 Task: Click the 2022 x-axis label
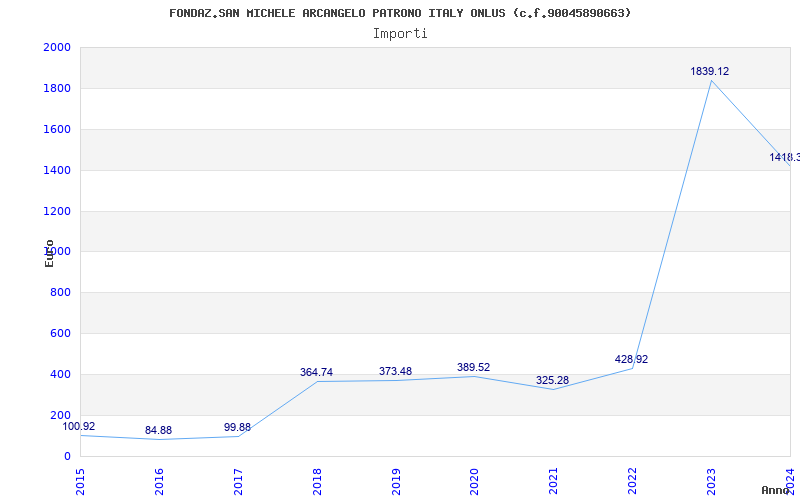coord(632,481)
